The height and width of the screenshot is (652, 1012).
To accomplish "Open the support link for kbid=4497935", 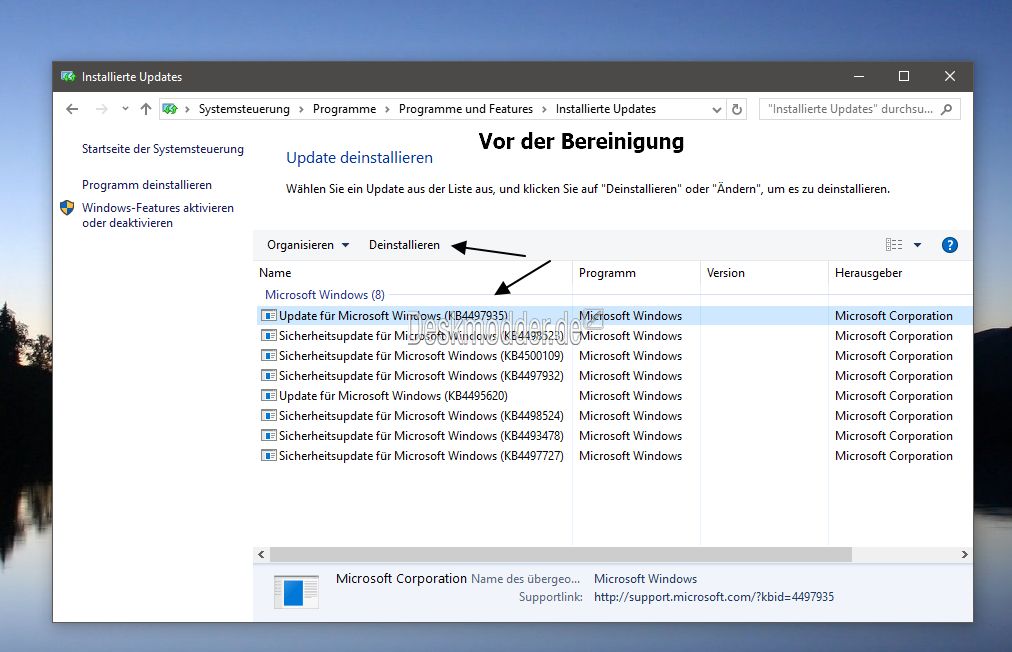I will click(714, 597).
